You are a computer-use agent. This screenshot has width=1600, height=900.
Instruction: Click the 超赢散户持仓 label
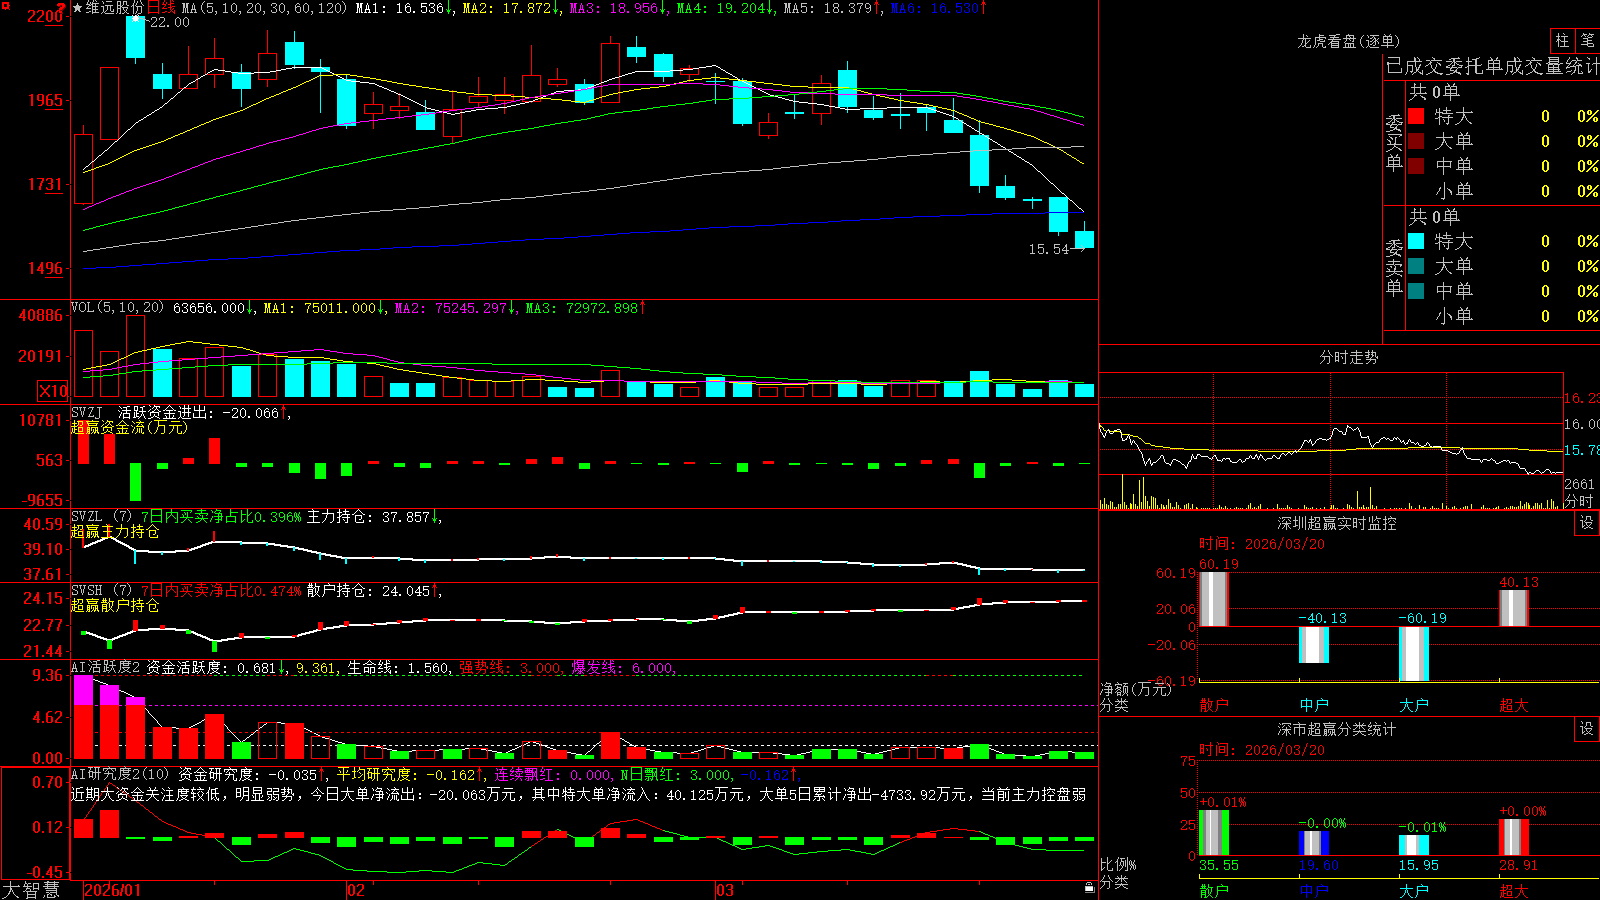[115, 606]
